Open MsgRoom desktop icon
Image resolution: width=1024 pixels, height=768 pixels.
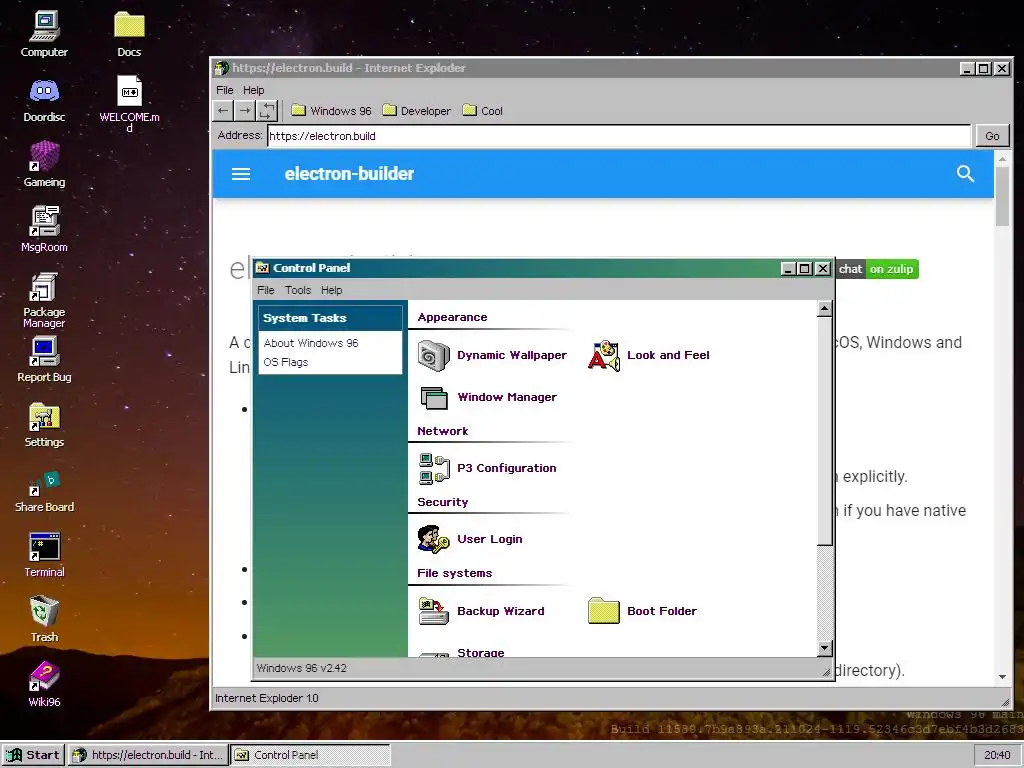pyautogui.click(x=44, y=229)
